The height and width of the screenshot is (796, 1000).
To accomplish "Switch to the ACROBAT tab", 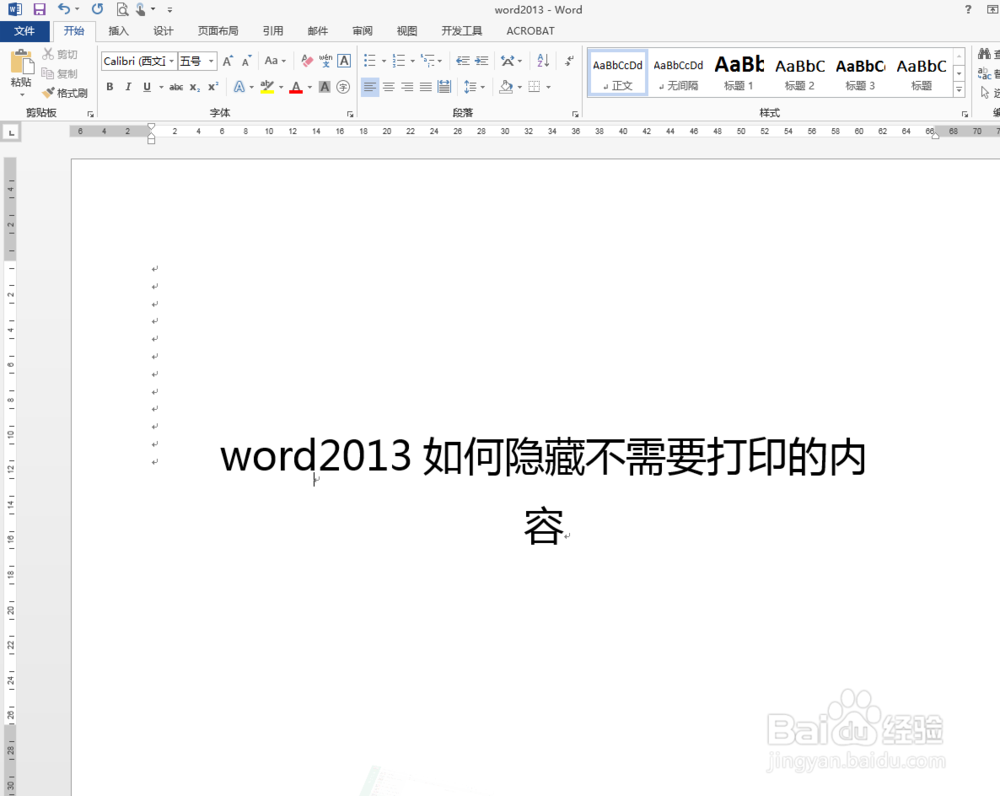I will (531, 31).
